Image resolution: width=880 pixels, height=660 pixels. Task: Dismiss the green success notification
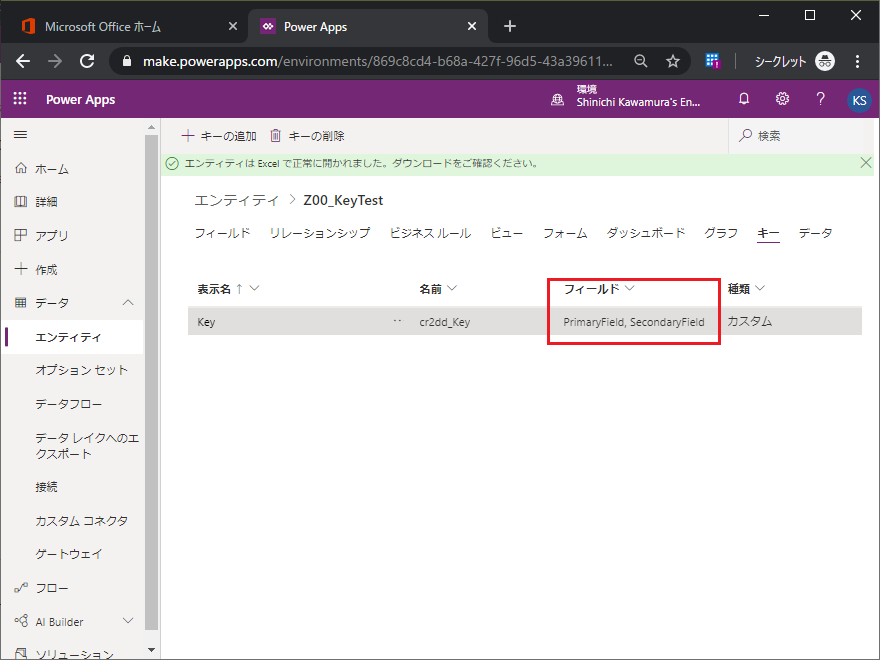(x=865, y=163)
